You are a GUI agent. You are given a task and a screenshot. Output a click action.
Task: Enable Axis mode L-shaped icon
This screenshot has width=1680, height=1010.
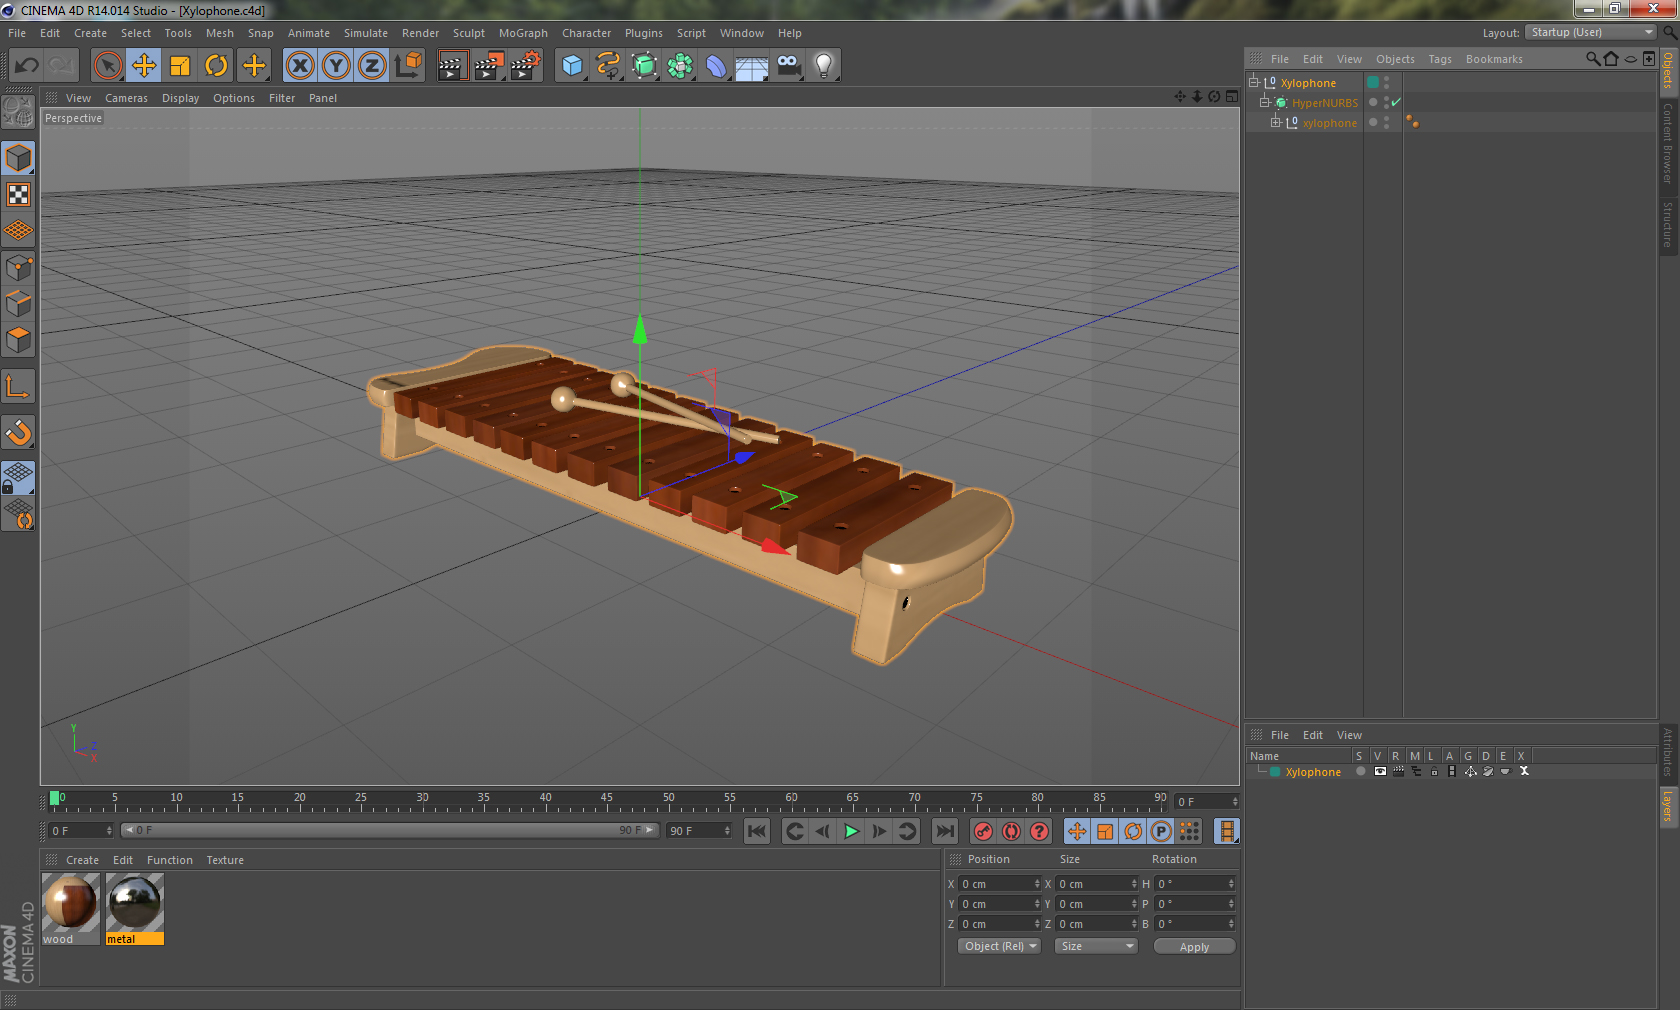pyautogui.click(x=19, y=387)
